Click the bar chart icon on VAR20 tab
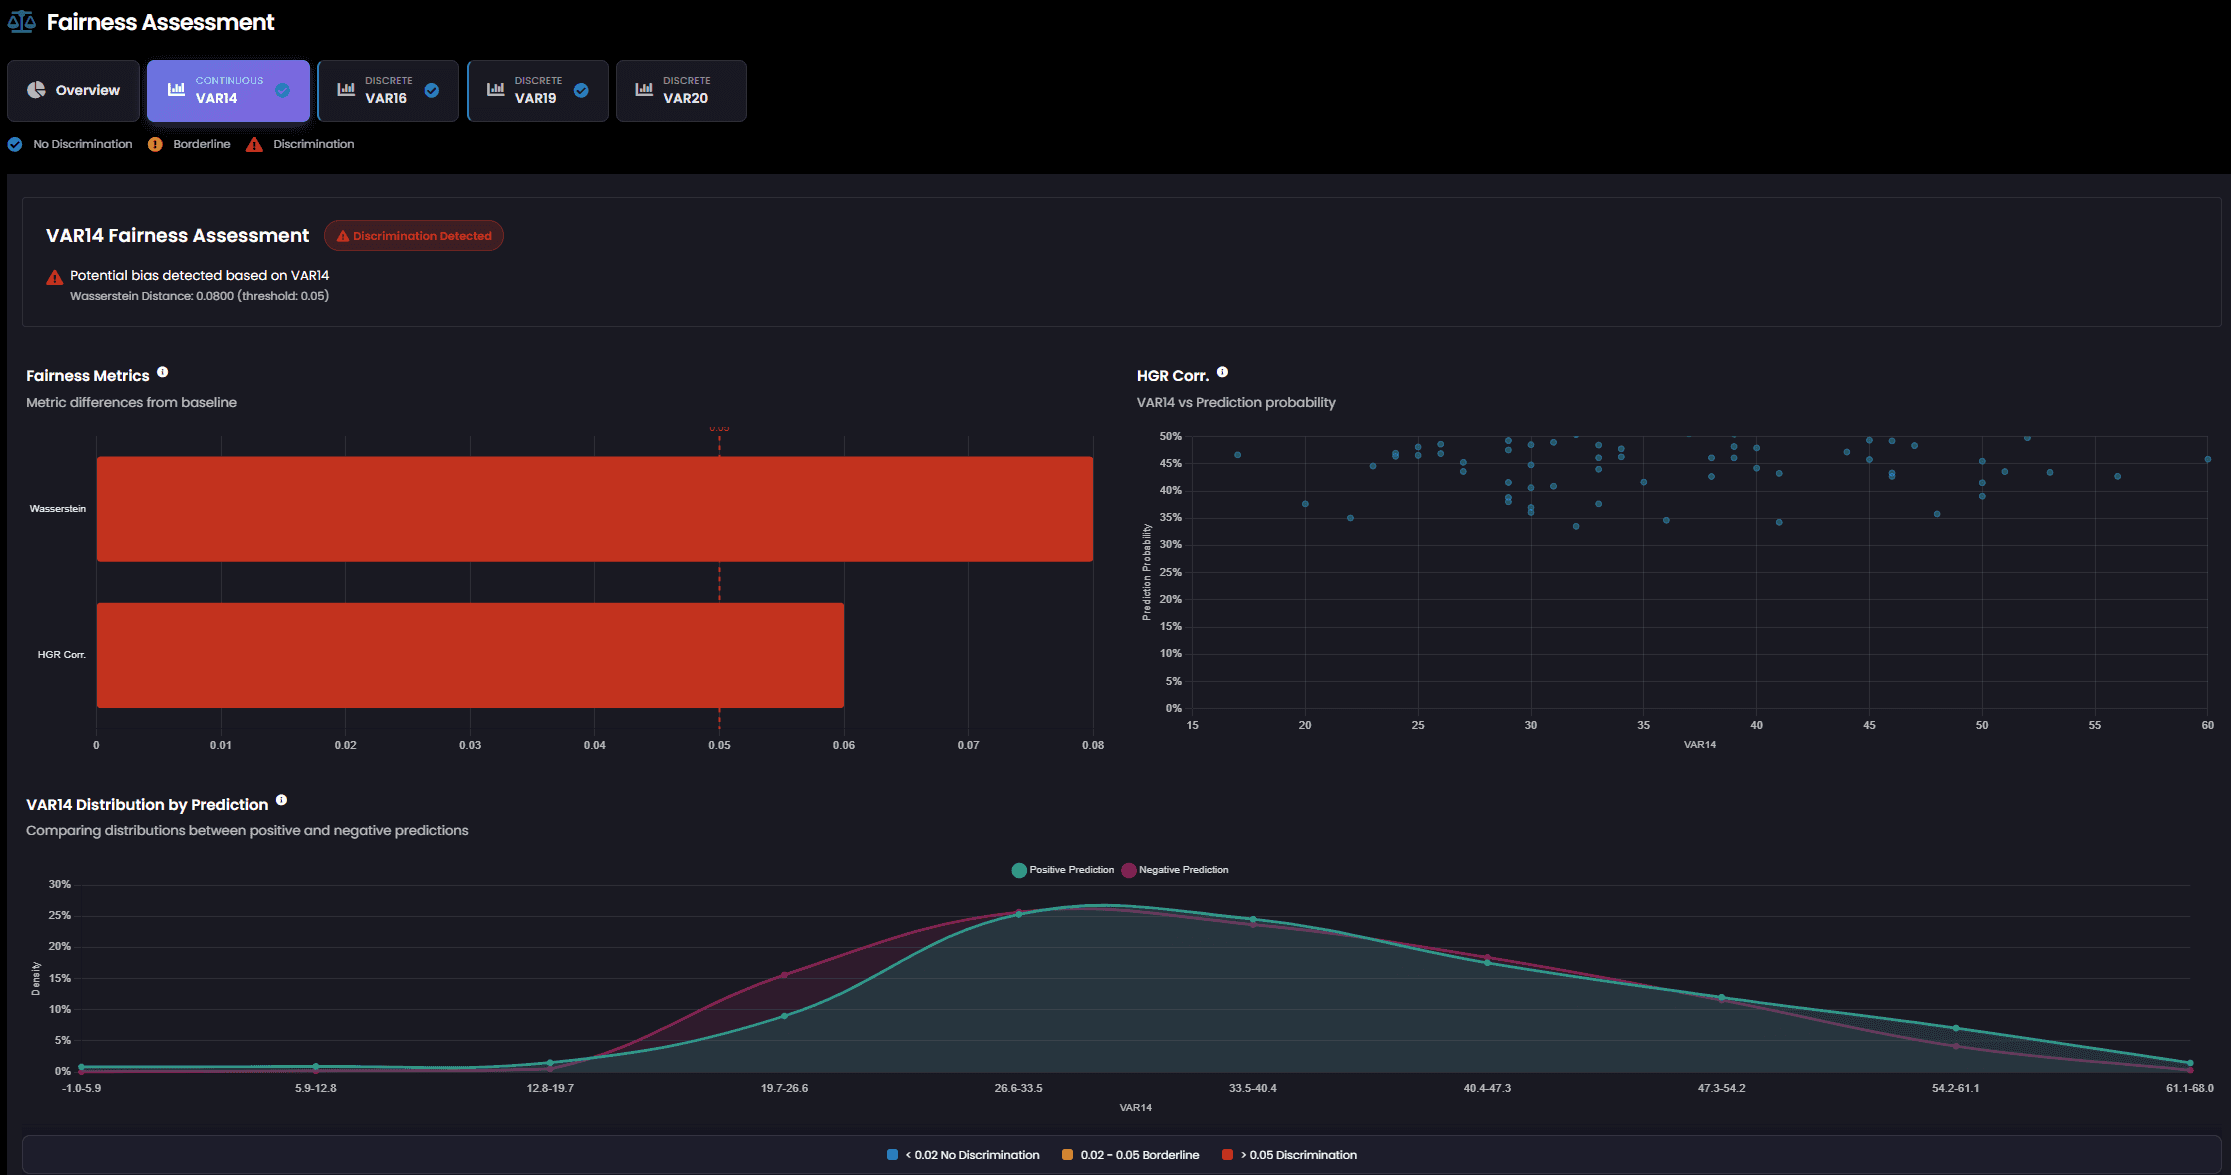 coord(644,89)
